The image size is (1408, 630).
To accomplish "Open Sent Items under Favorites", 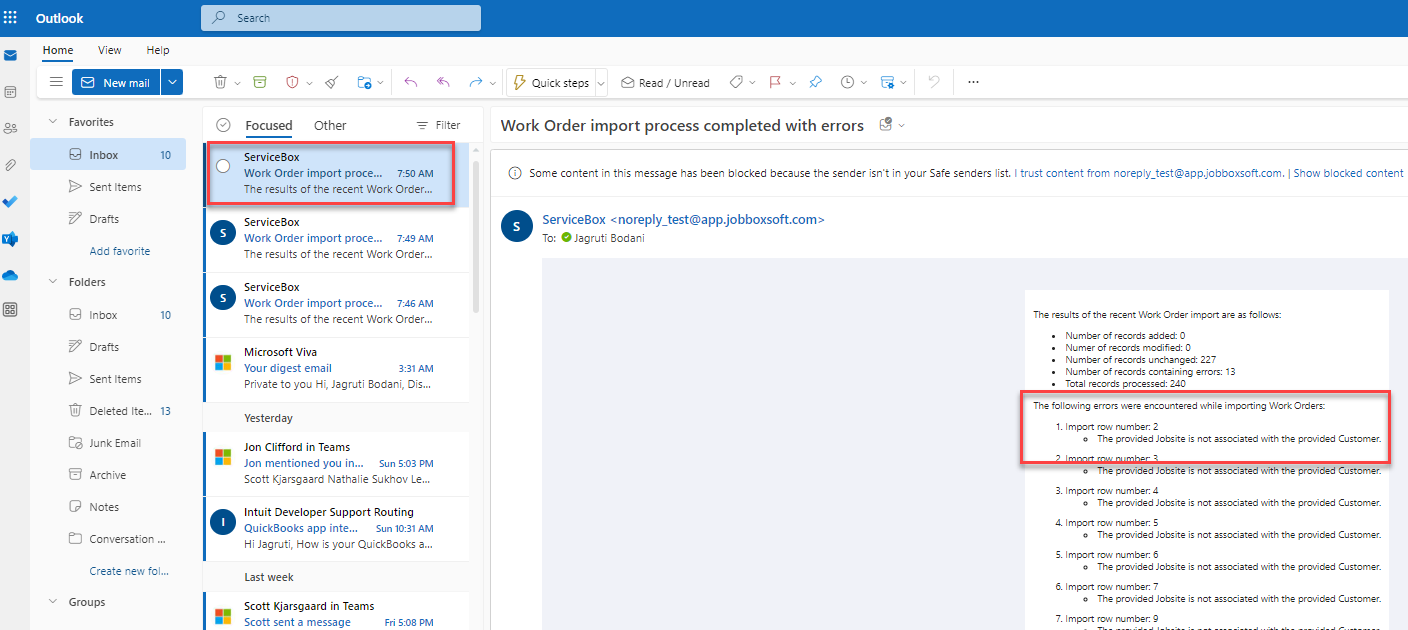I will pyautogui.click(x=108, y=187).
